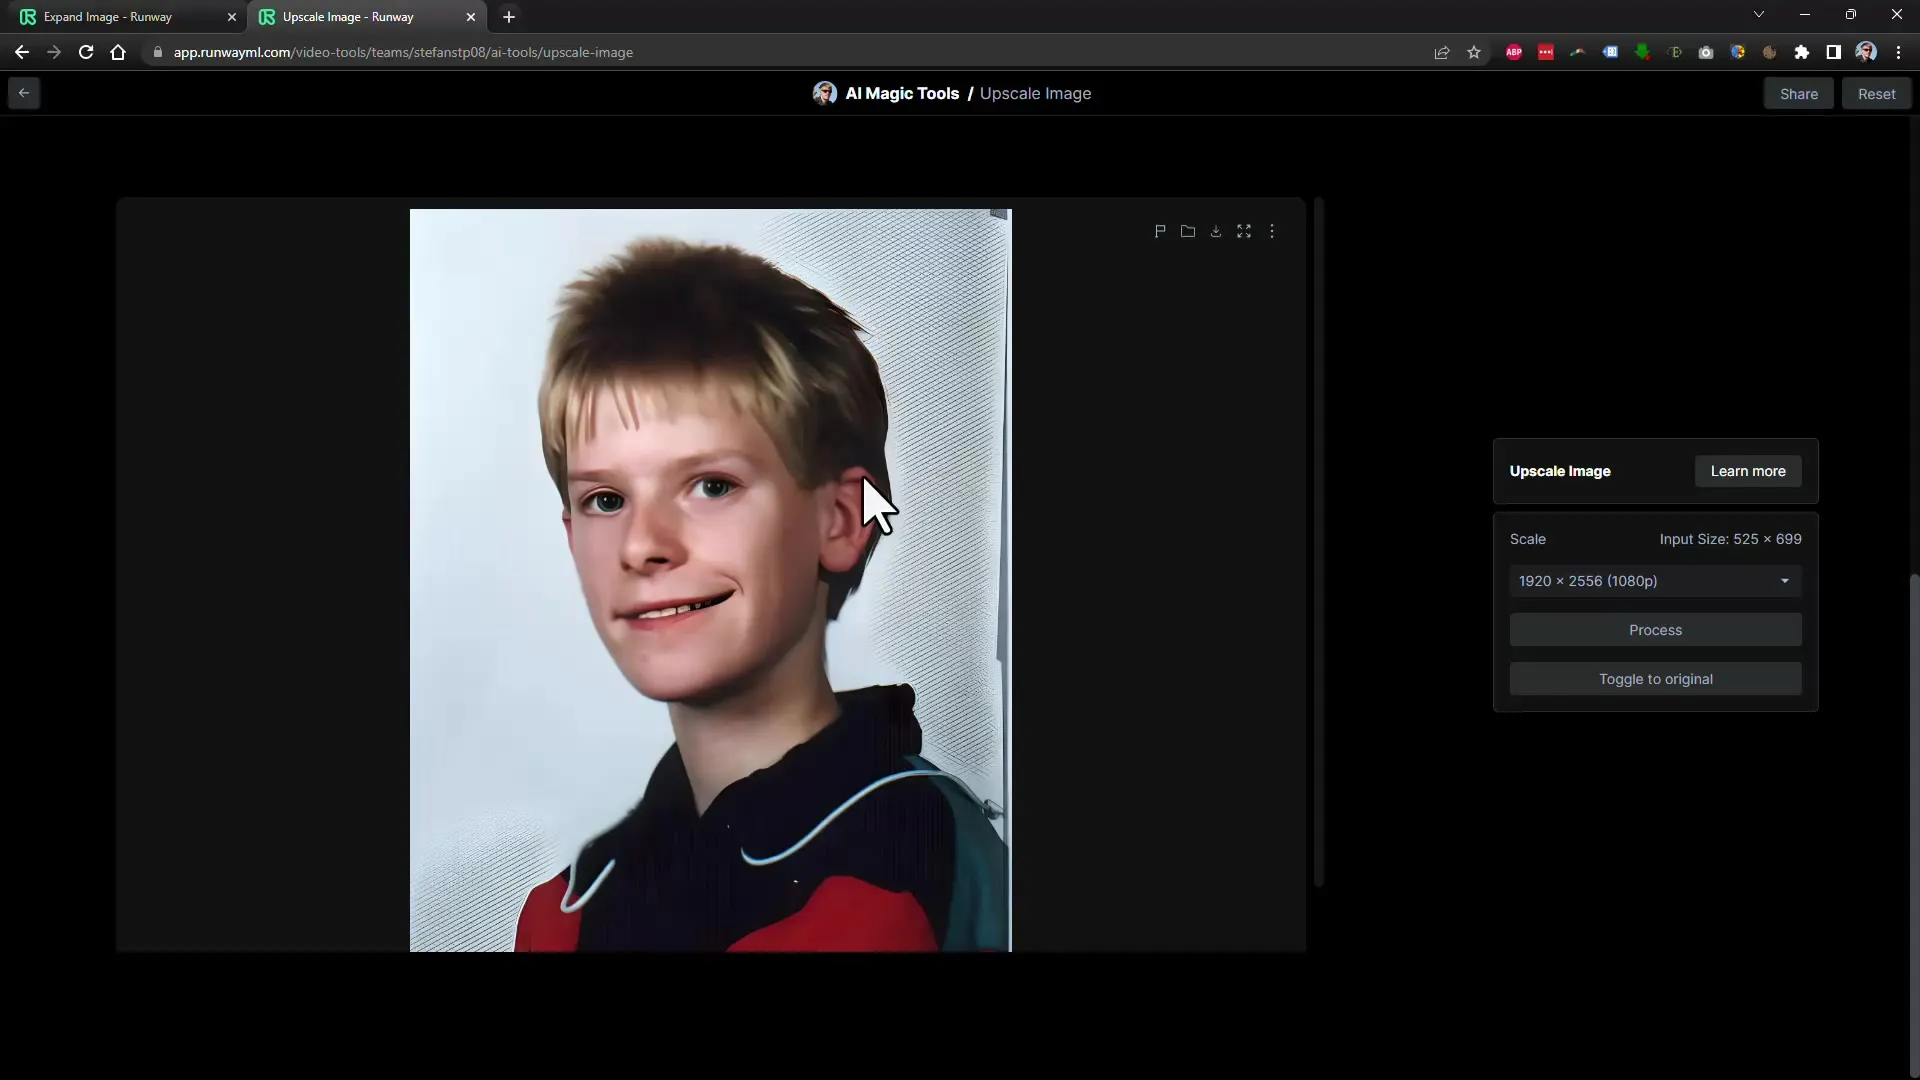1920x1080 pixels.
Task: Open the Share menu
Action: pyautogui.click(x=1800, y=94)
